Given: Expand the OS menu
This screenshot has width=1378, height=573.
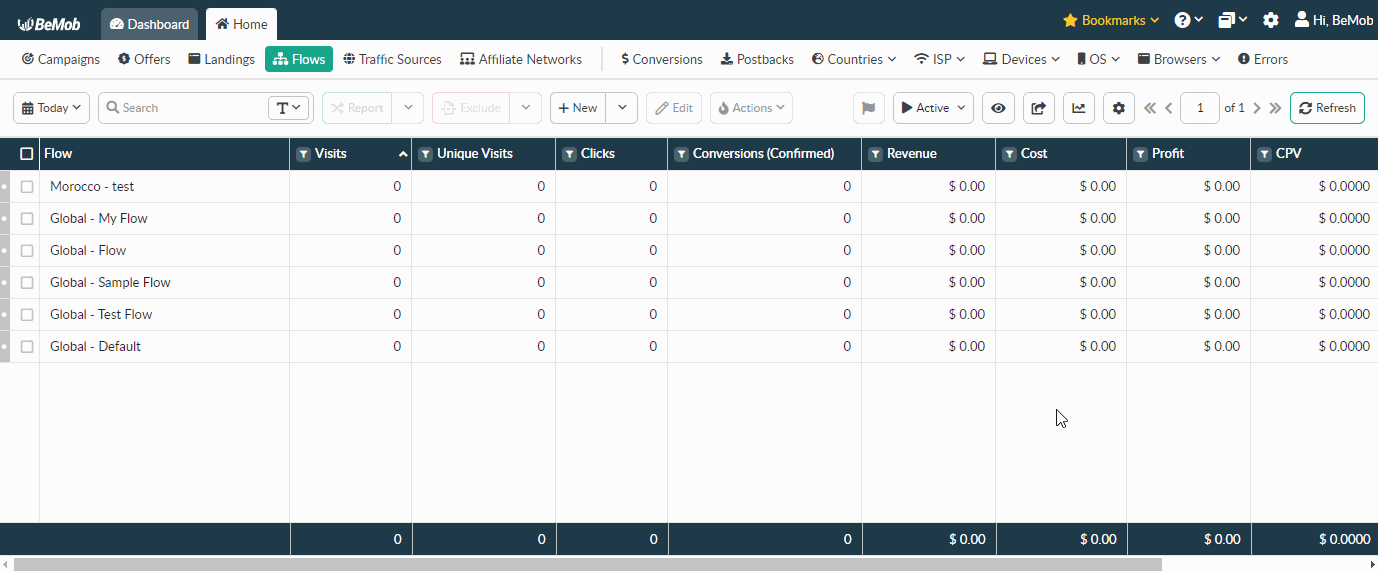Looking at the screenshot, I should 1098,59.
